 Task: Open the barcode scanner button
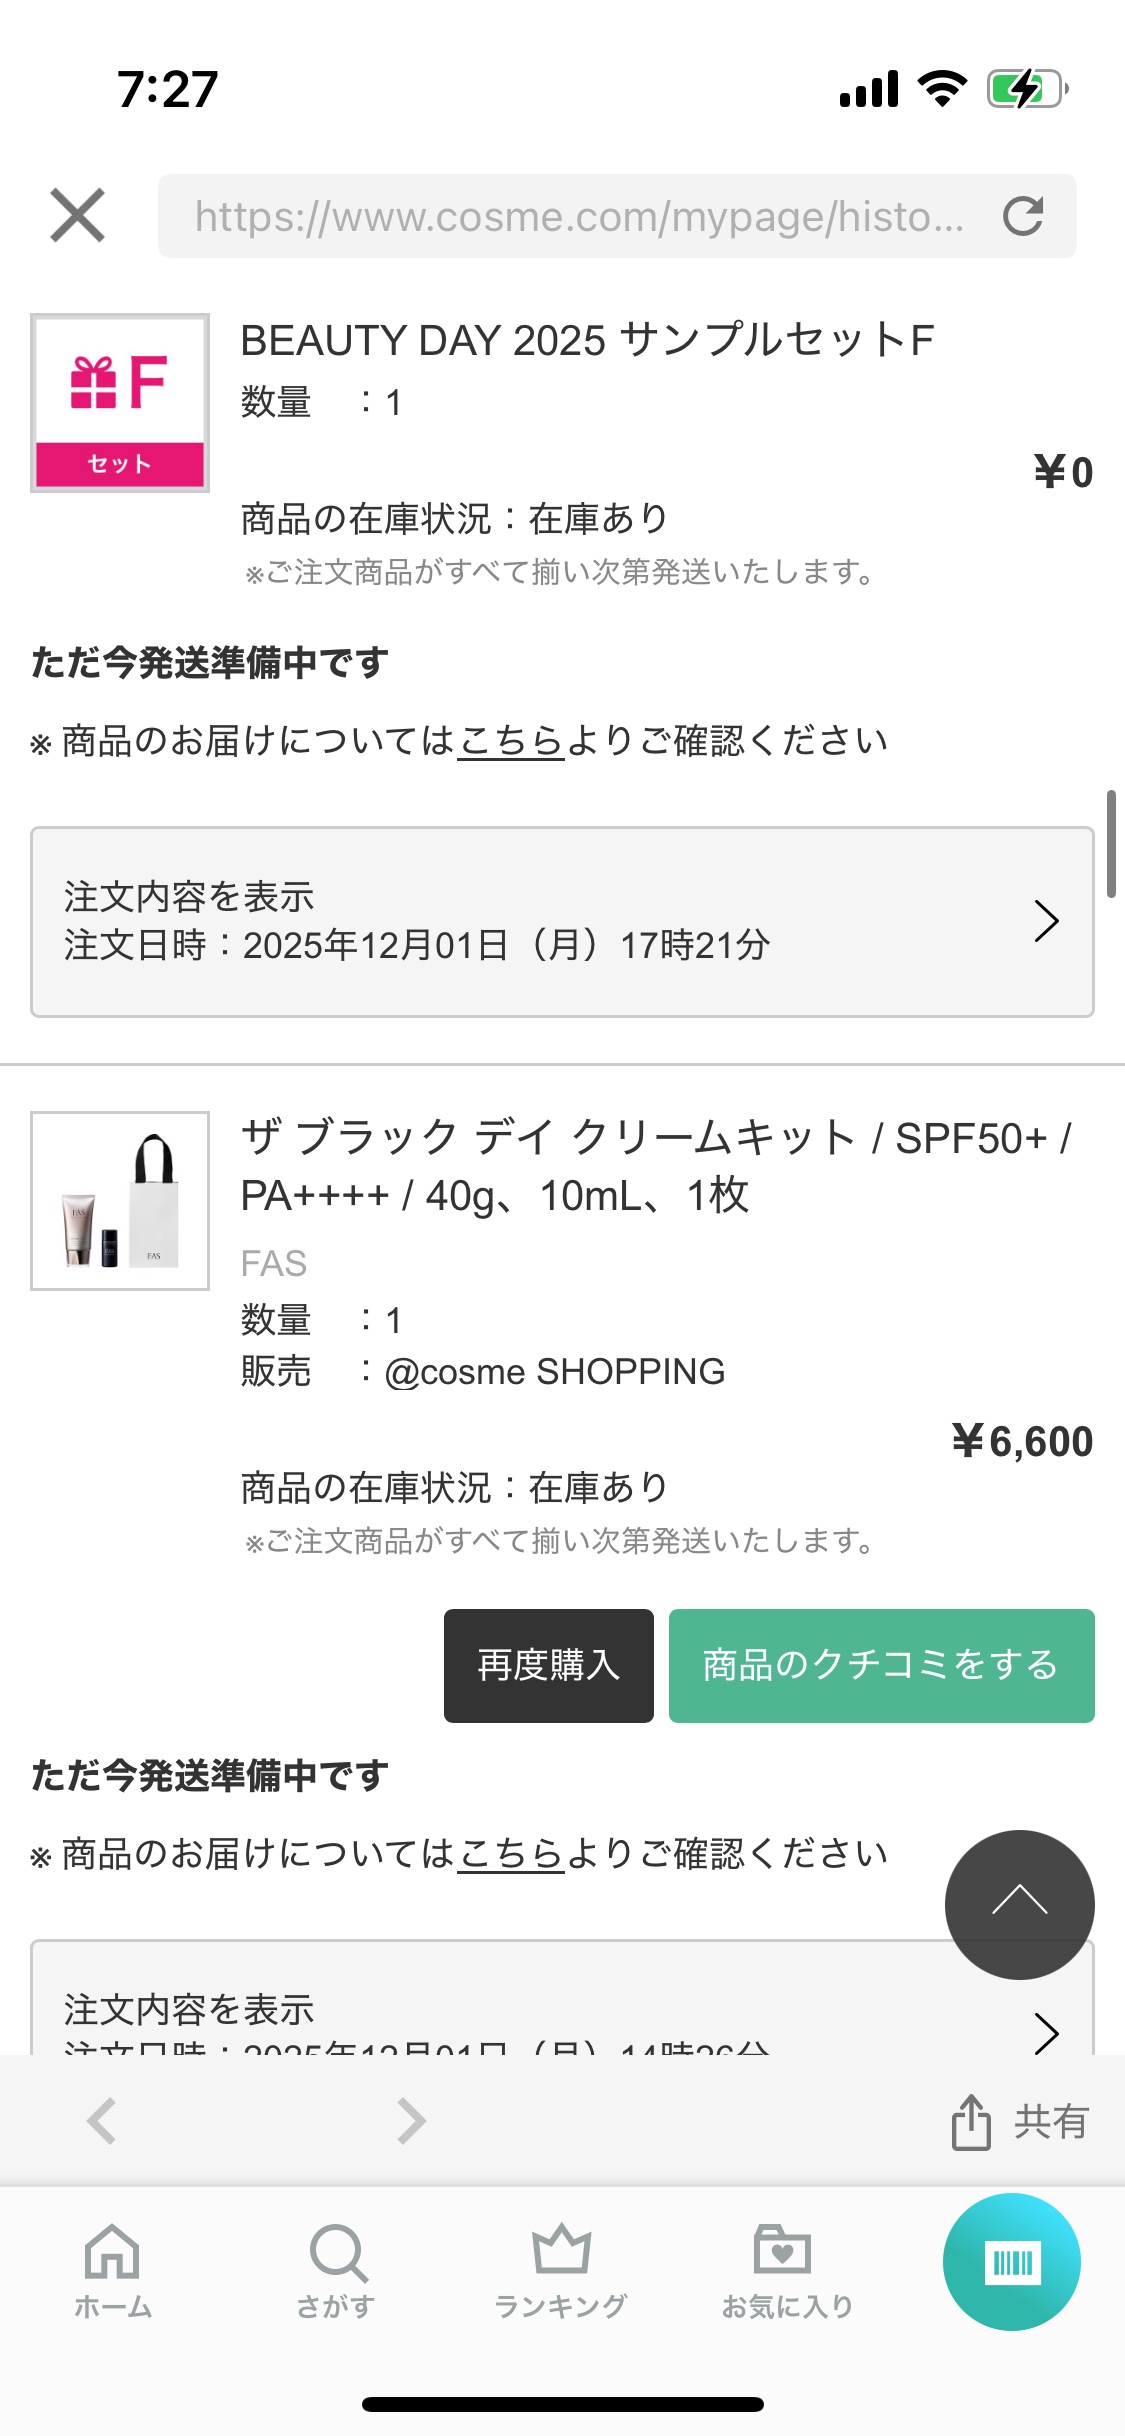pos(1011,2262)
